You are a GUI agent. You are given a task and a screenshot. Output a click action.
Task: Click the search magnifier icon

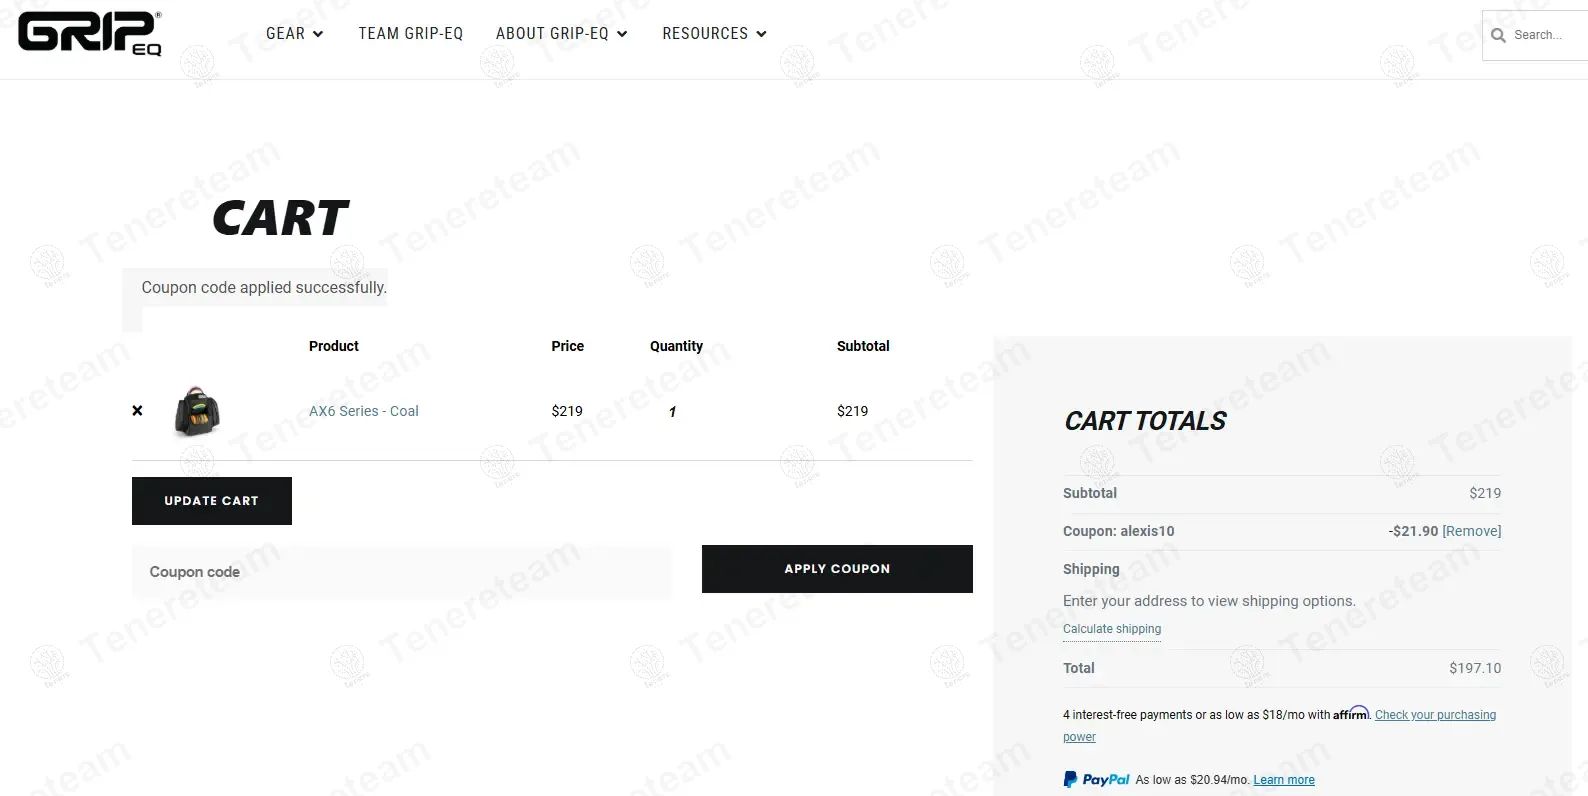click(x=1498, y=35)
